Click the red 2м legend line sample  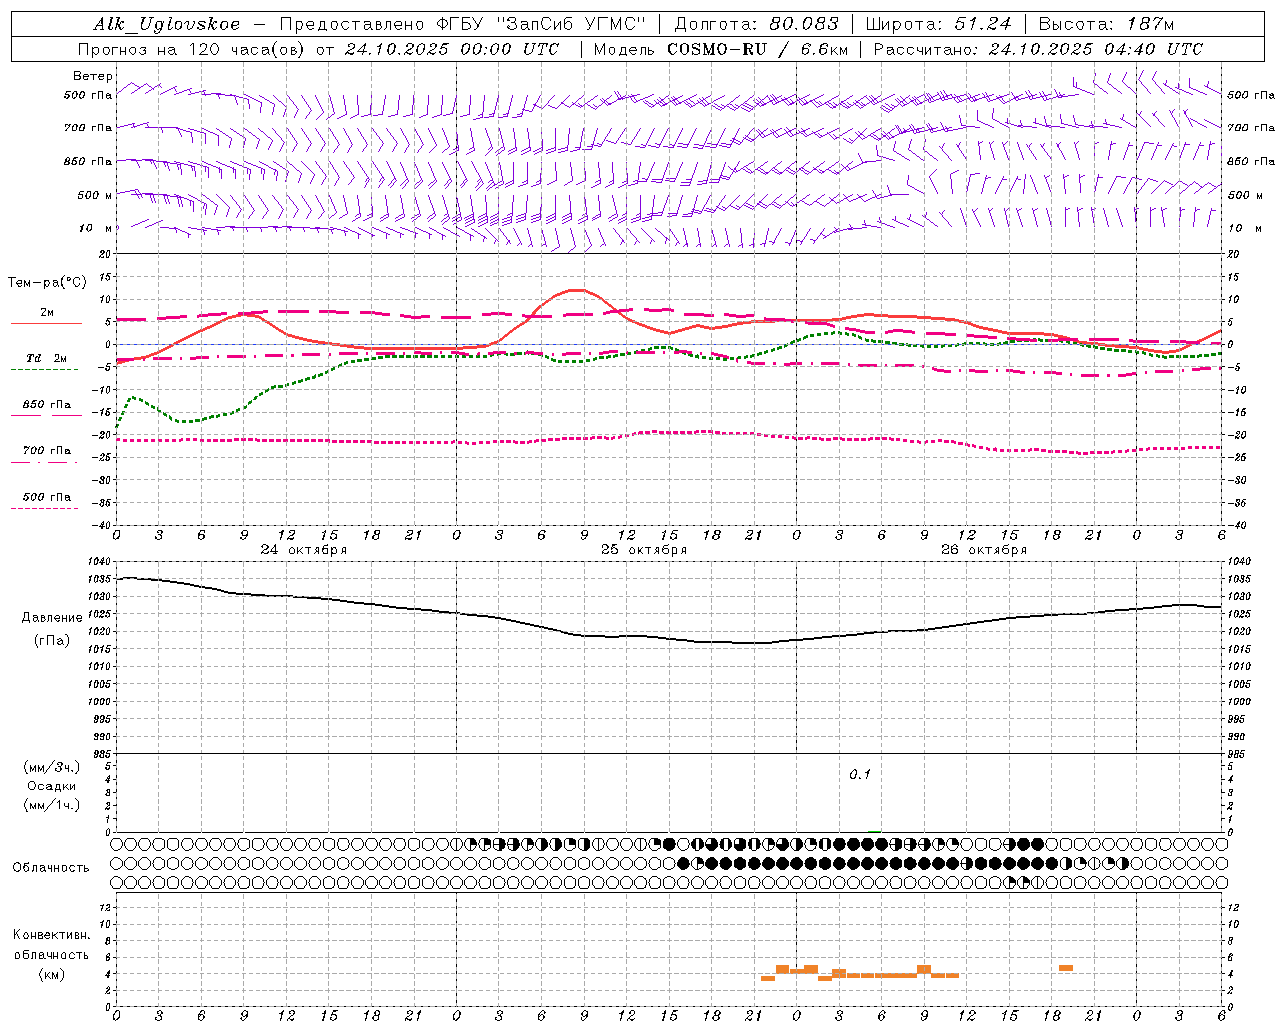point(46,324)
